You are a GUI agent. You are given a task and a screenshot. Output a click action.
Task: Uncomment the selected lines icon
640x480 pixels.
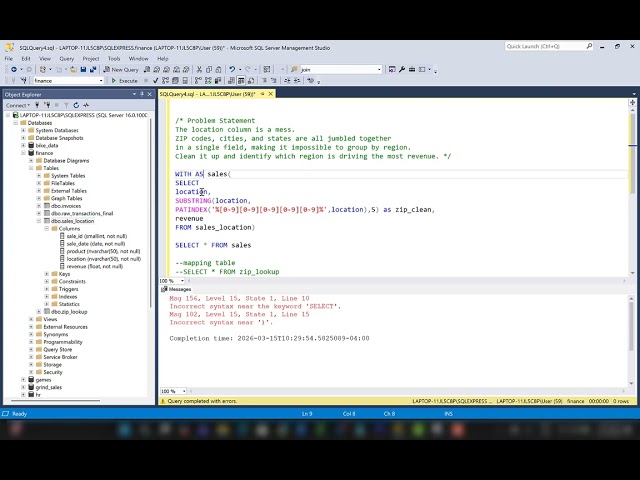tap(273, 80)
